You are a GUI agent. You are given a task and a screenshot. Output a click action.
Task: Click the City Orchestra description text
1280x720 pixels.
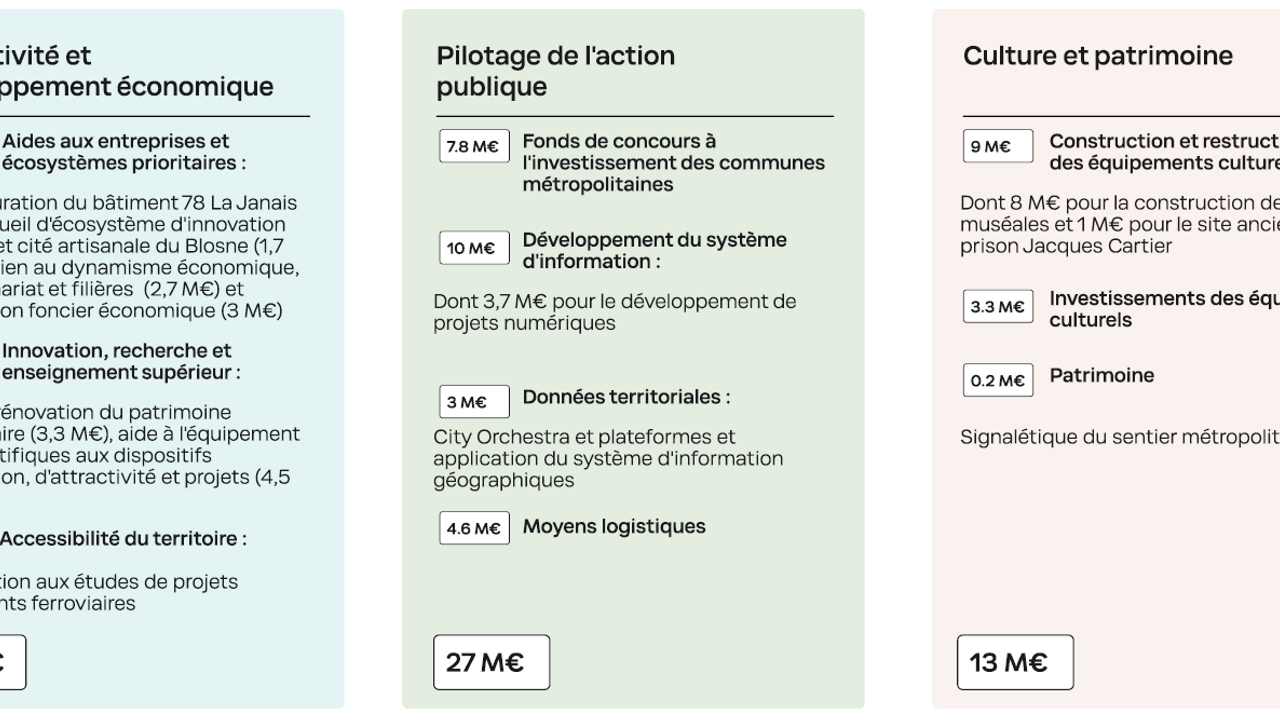(x=607, y=458)
